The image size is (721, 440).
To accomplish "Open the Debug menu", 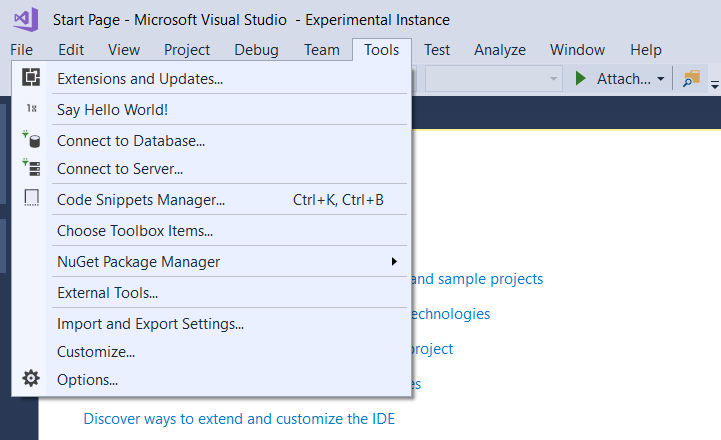I will (x=256, y=50).
